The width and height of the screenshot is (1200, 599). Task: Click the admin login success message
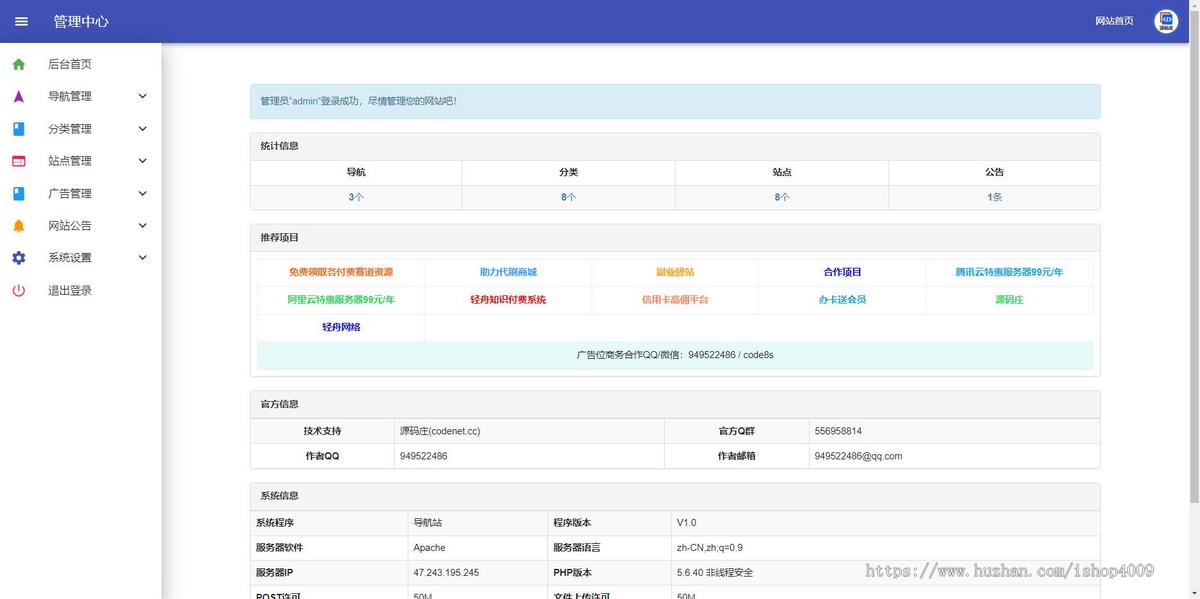675,101
